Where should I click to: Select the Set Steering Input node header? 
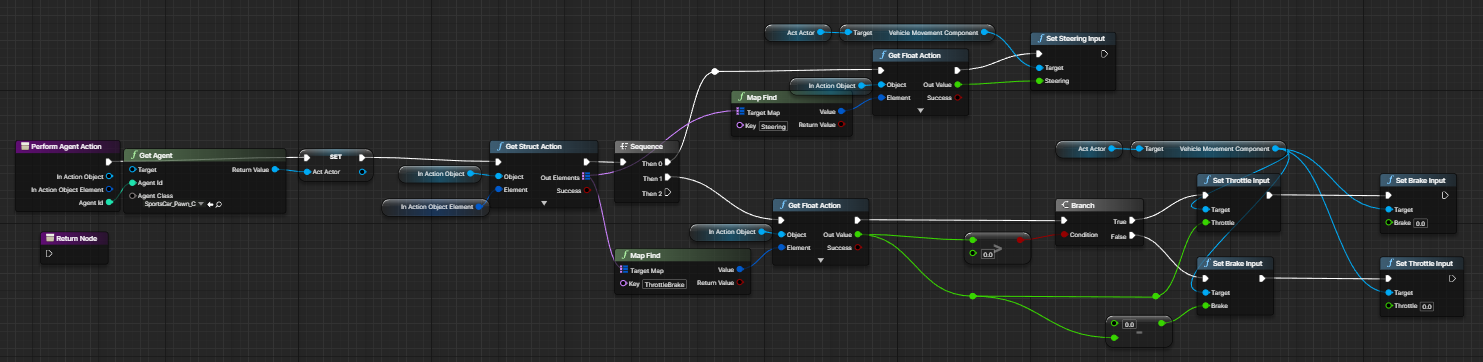click(1073, 39)
